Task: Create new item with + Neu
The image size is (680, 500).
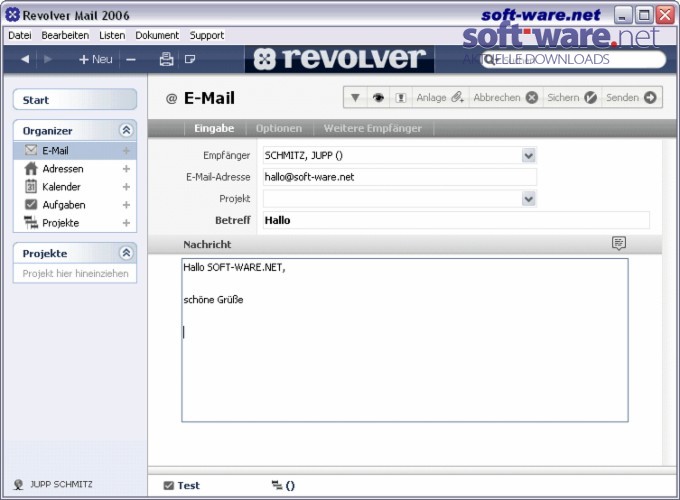Action: [x=96, y=59]
